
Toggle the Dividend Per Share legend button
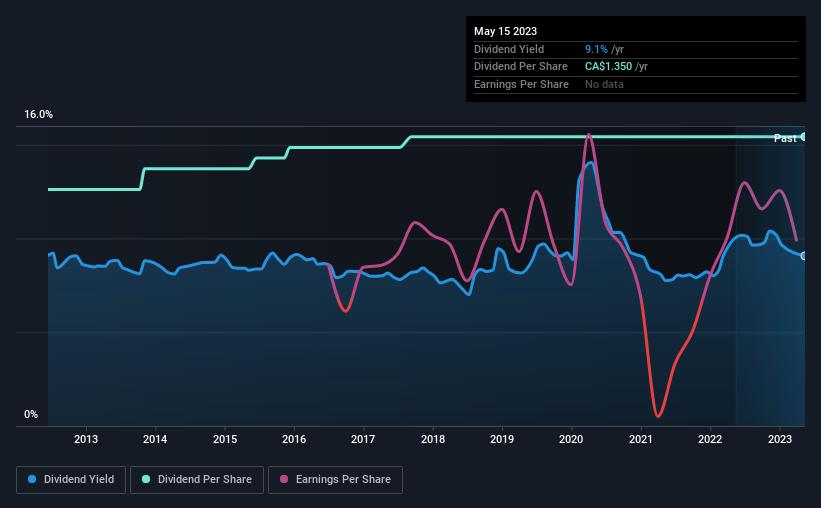pyautogui.click(x=197, y=480)
